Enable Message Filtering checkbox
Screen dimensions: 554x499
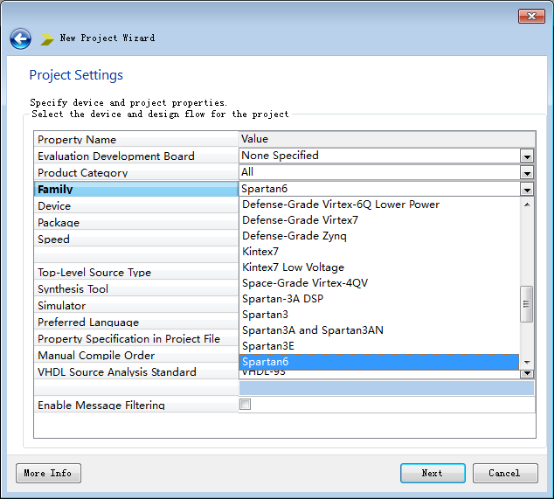coord(245,404)
